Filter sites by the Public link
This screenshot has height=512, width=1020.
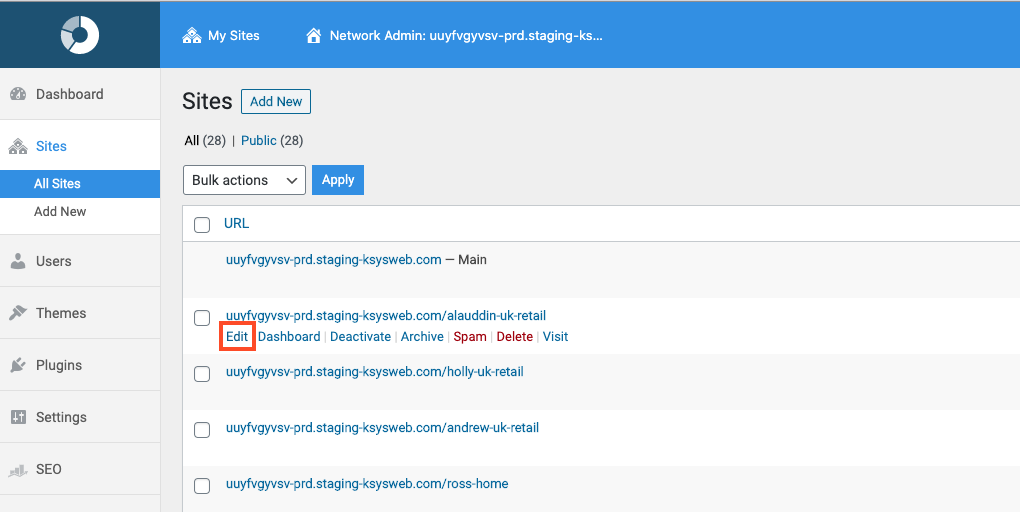click(259, 141)
